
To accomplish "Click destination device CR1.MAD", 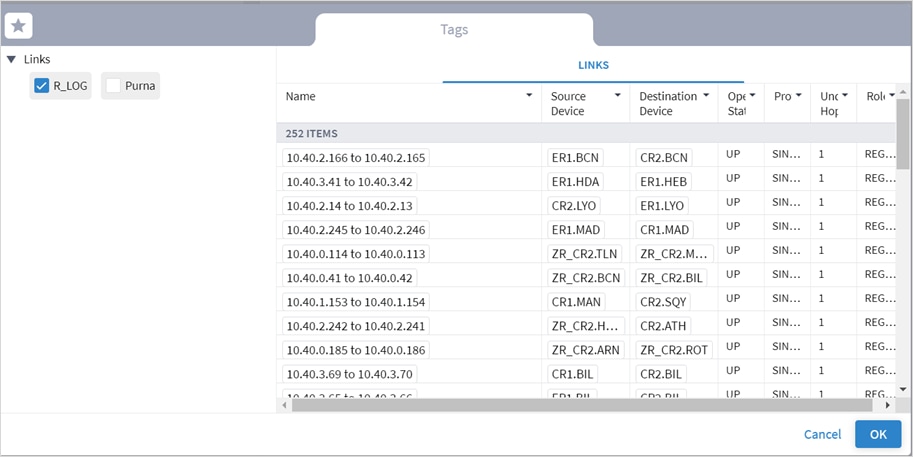I will pyautogui.click(x=664, y=229).
